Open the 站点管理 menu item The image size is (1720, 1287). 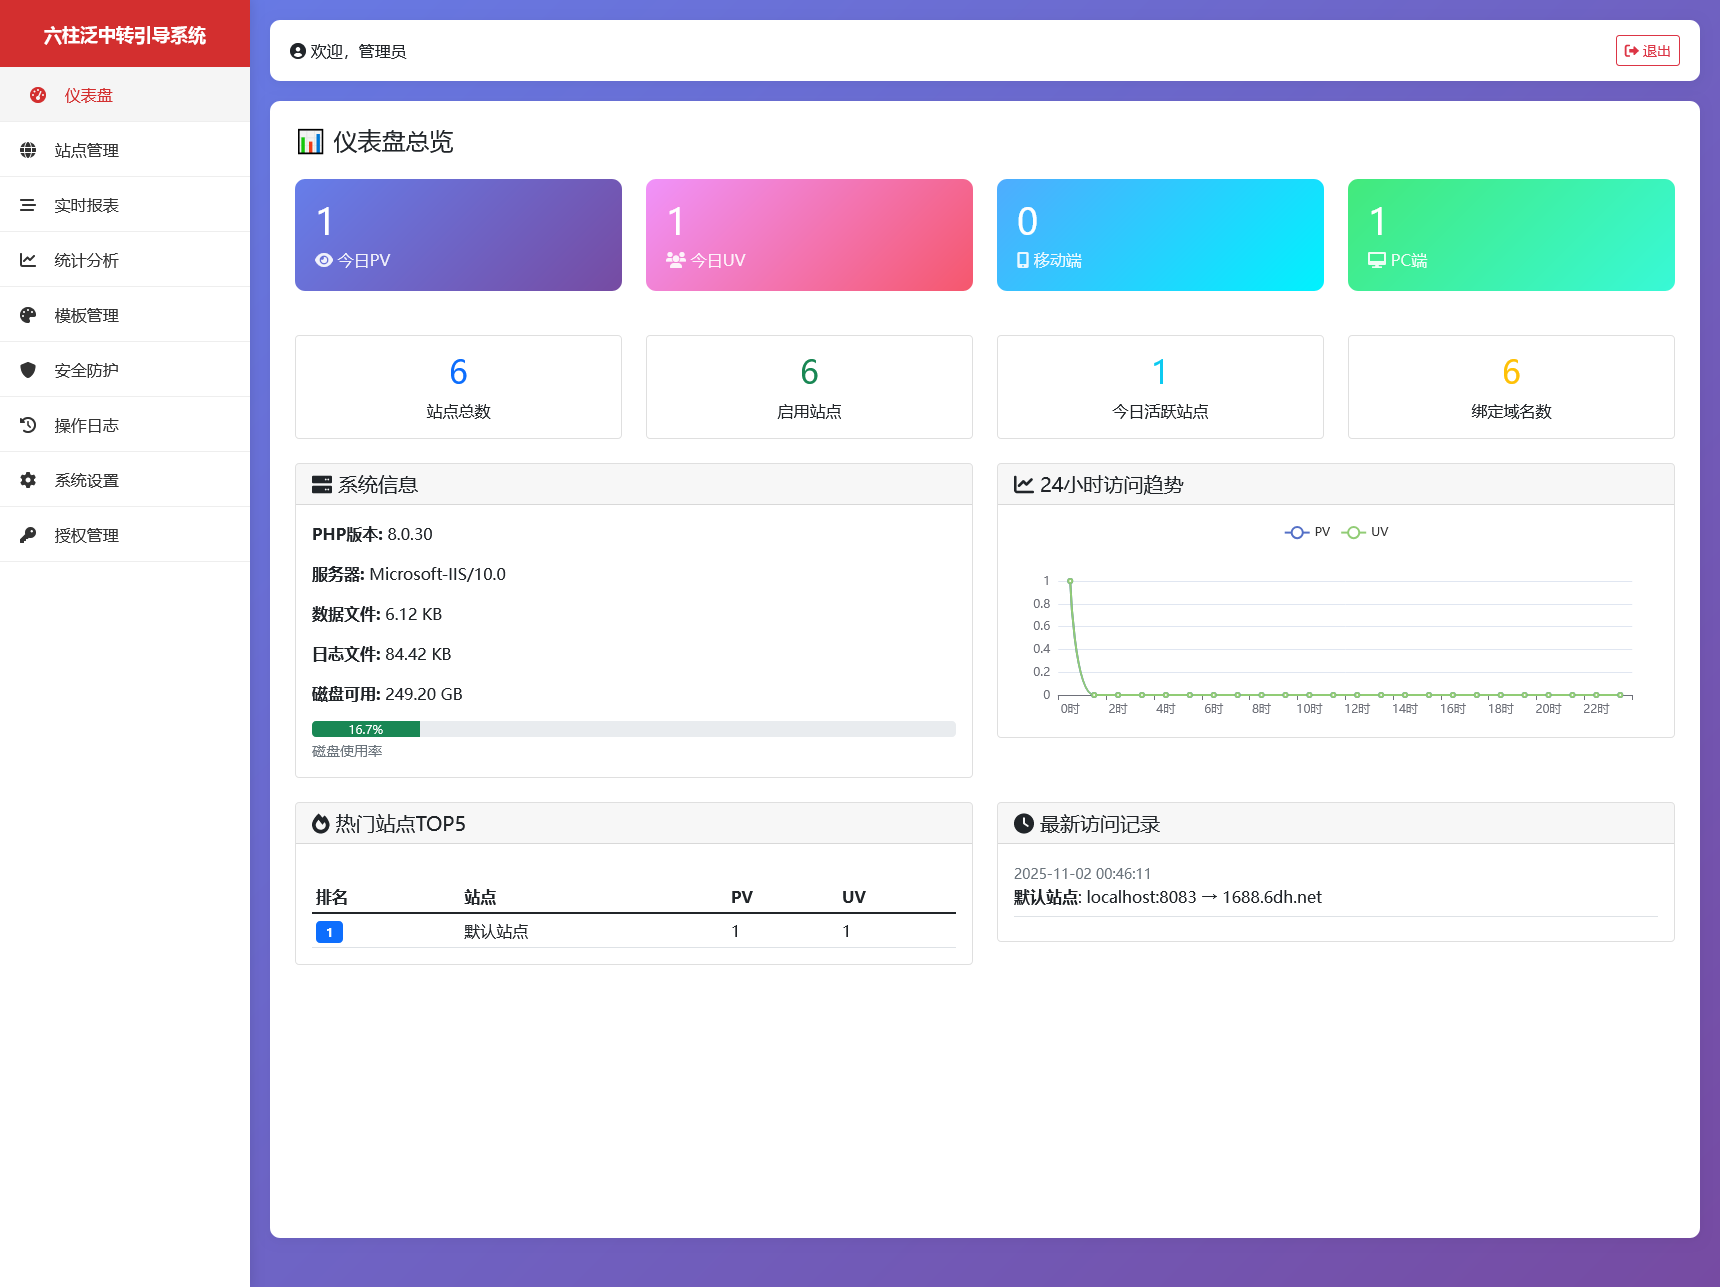tap(86, 150)
